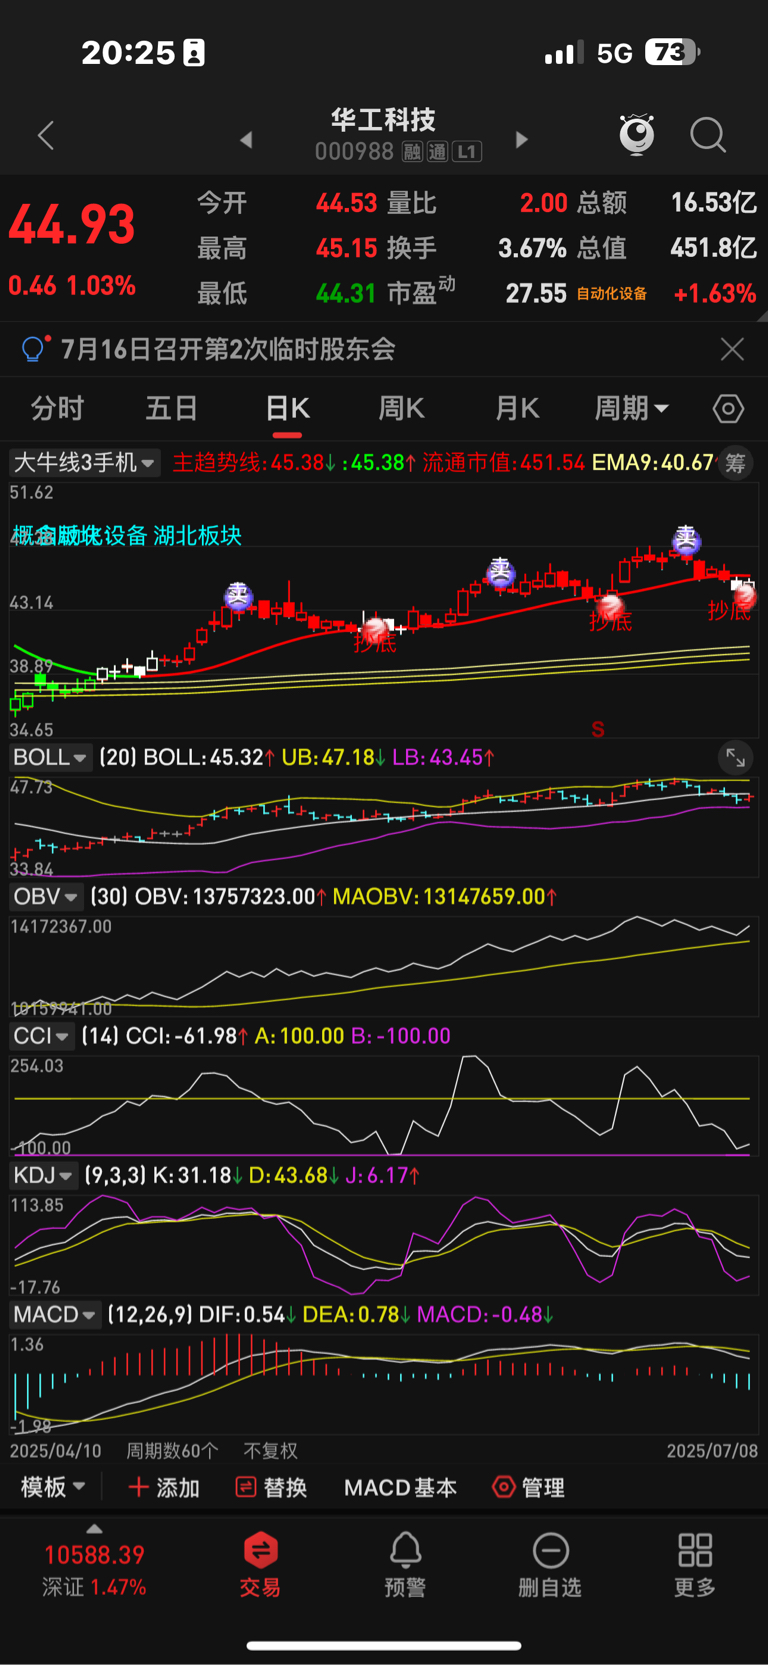Tap 替换 to replace indicator
768x1665 pixels.
(x=271, y=1487)
